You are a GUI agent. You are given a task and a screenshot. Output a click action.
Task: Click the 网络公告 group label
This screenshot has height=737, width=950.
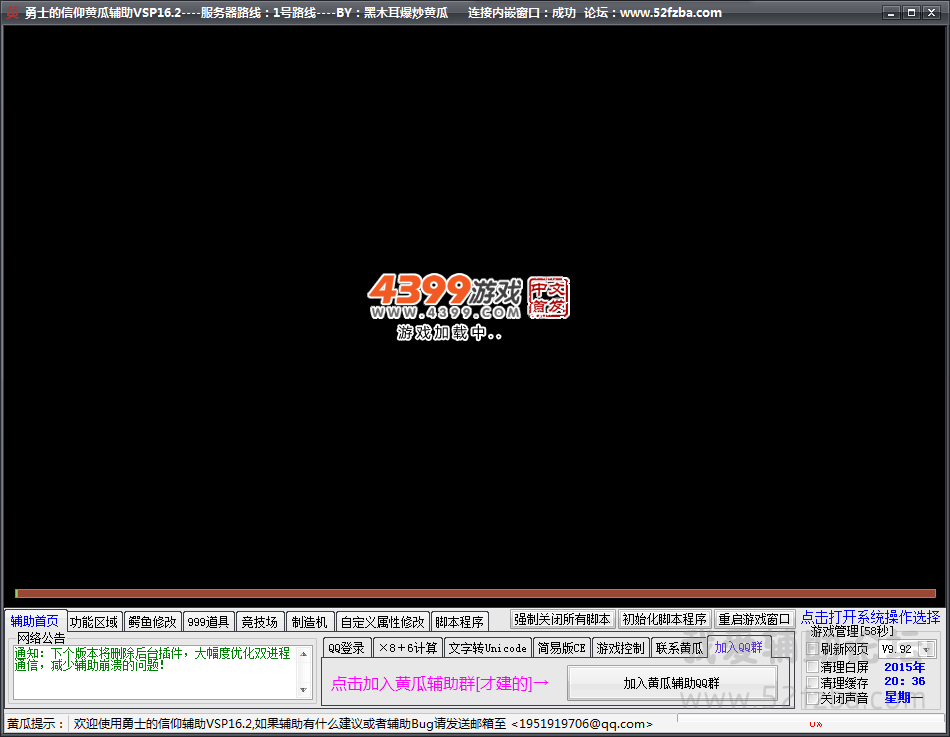coord(41,638)
